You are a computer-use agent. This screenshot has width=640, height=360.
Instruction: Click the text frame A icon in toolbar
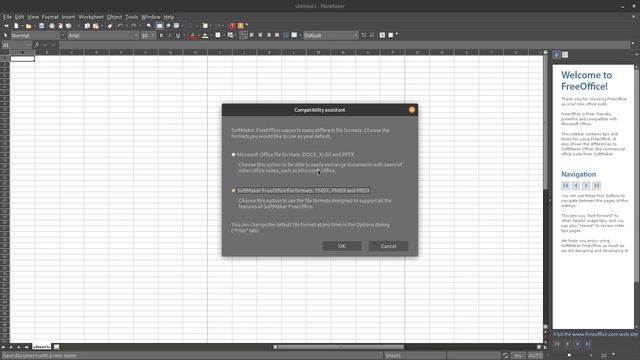382,36
